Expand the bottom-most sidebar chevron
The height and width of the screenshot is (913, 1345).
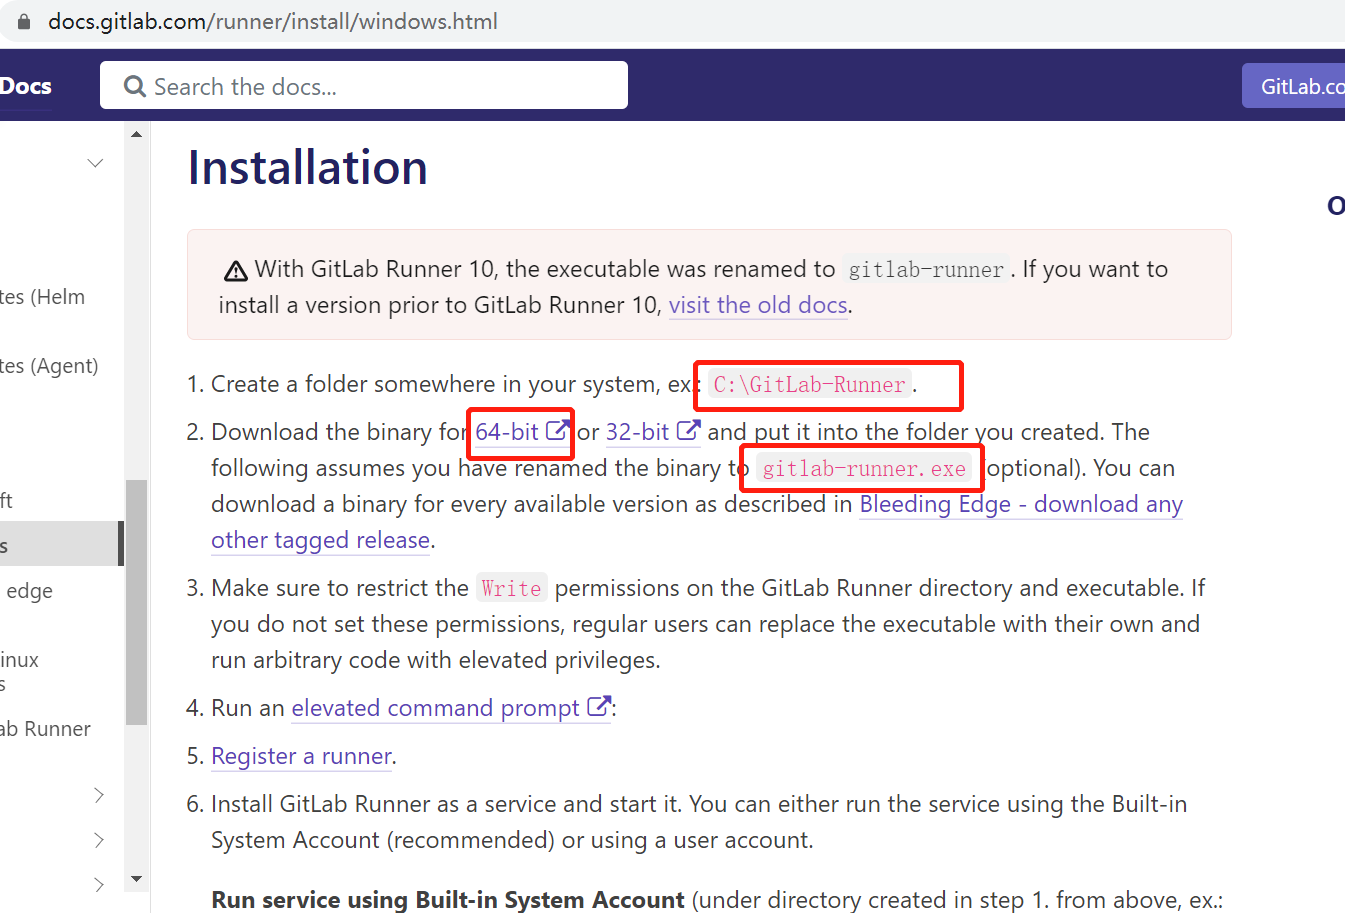[98, 885]
